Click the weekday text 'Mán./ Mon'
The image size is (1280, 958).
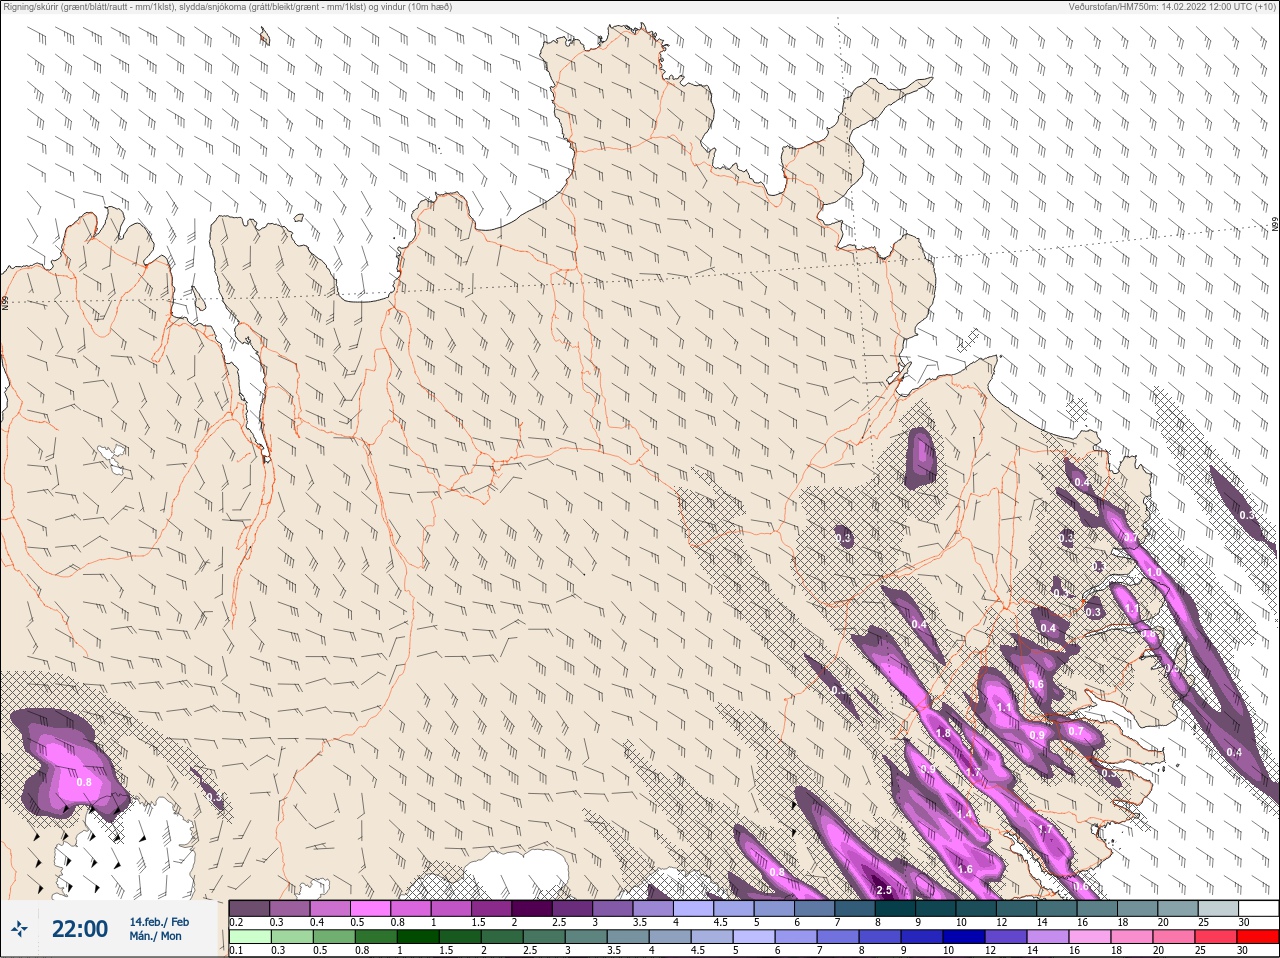click(x=156, y=937)
